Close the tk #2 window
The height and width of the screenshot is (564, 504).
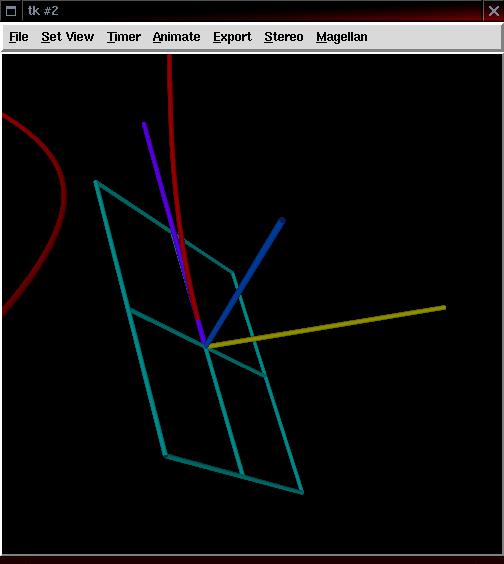point(494,11)
